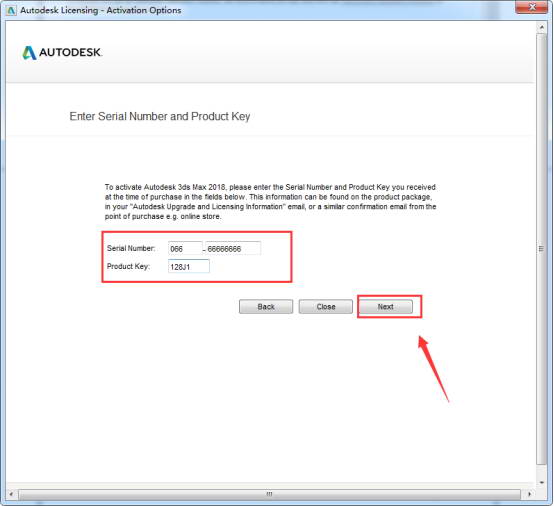Close the Activation Options window with X
The height and width of the screenshot is (506, 554).
pyautogui.click(x=532, y=7)
